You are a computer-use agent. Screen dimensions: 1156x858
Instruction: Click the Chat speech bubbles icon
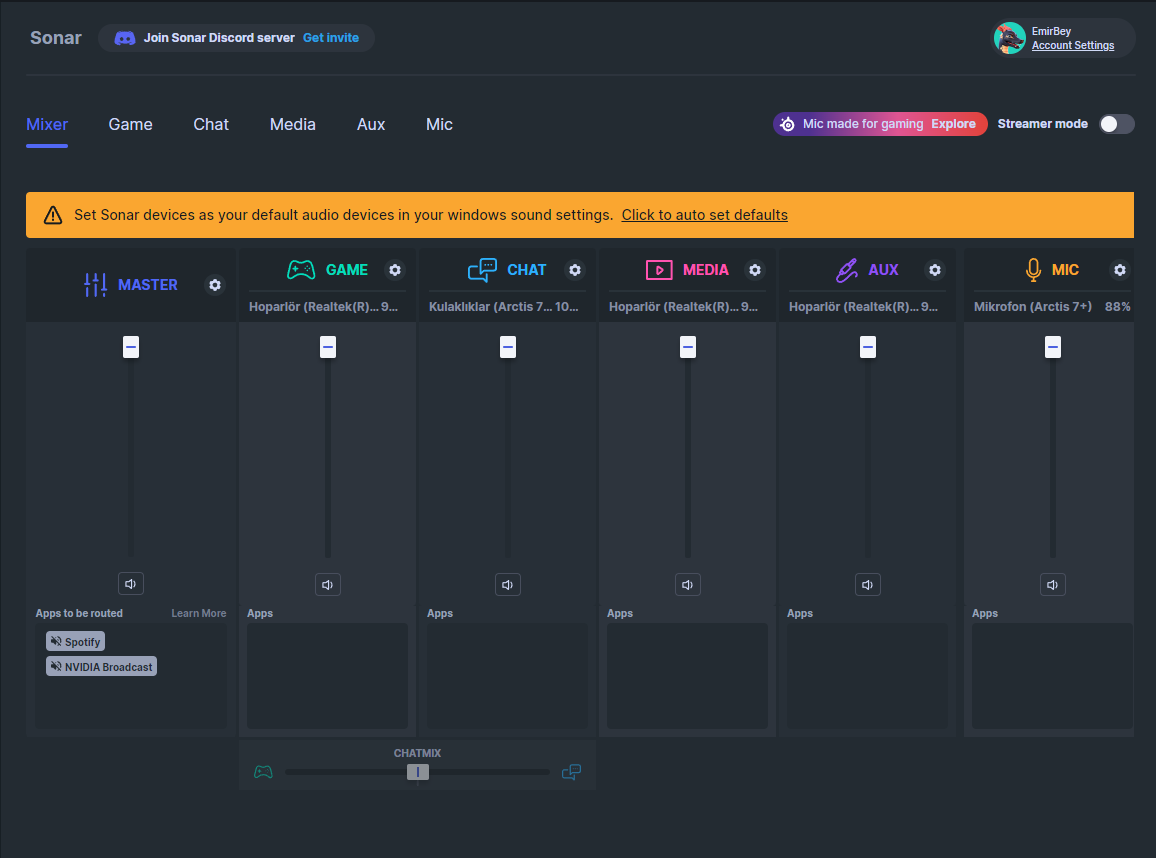[x=482, y=270]
